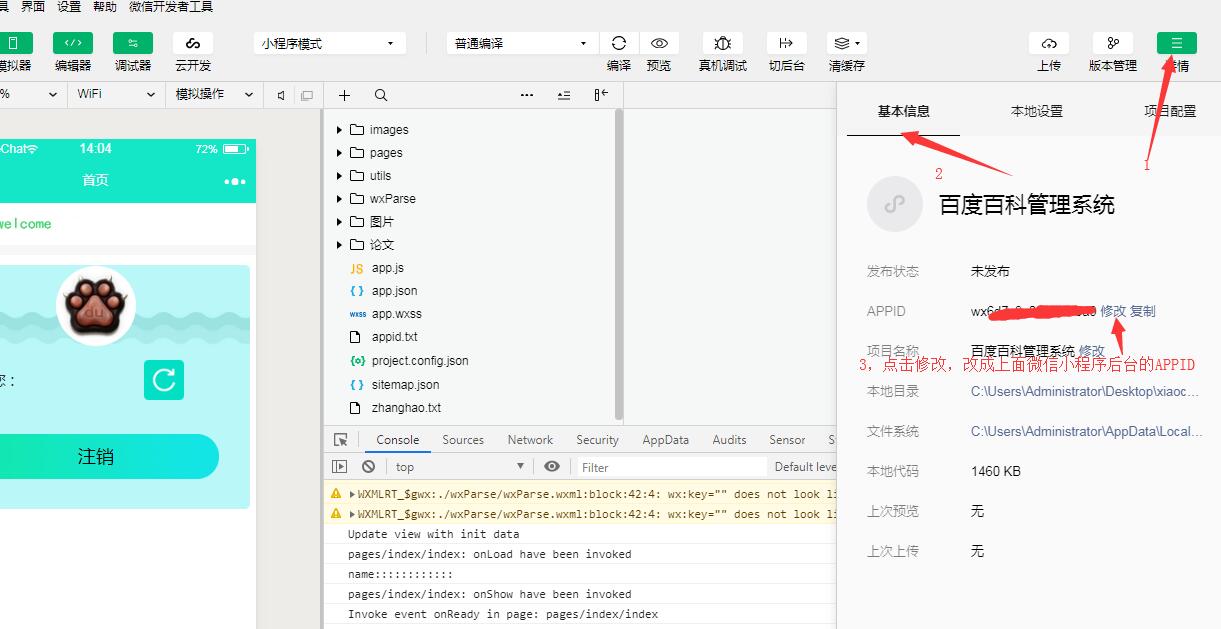The image size is (1221, 629).
Task: Open the 小程序模式 mode dropdown
Action: coord(330,44)
